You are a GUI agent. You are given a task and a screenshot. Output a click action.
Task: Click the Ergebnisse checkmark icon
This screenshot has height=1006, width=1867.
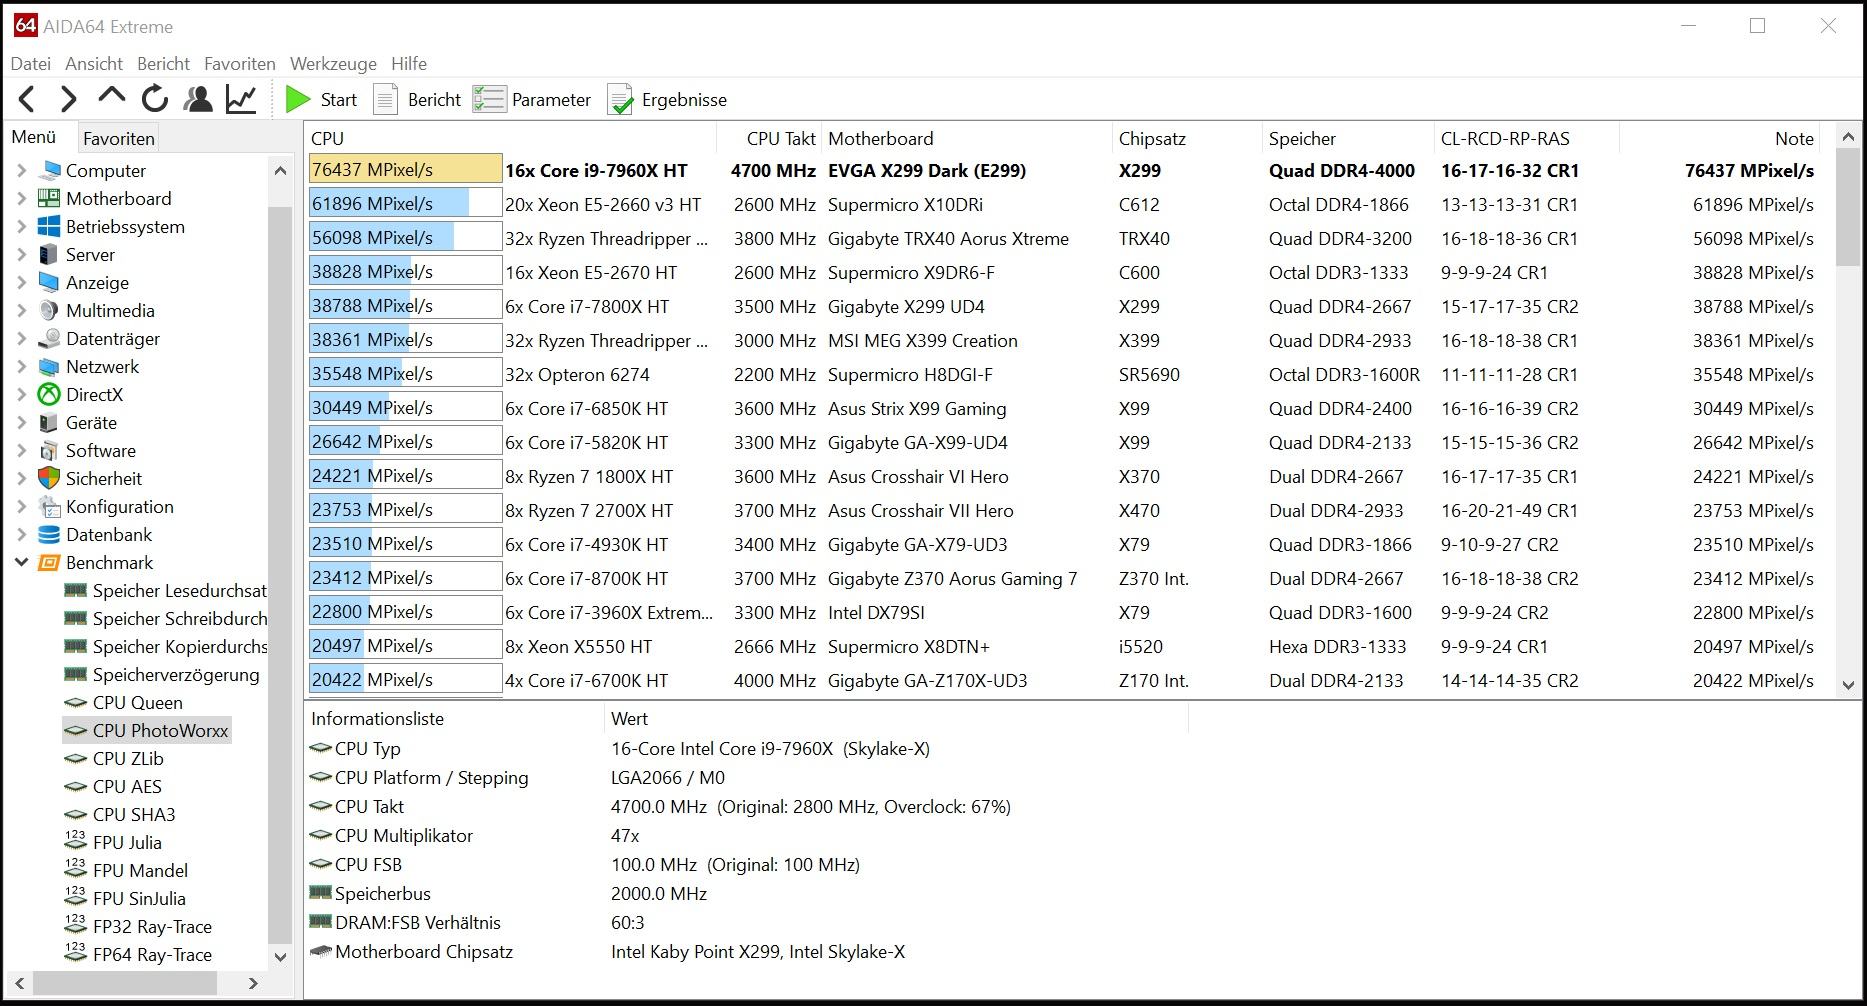point(620,99)
